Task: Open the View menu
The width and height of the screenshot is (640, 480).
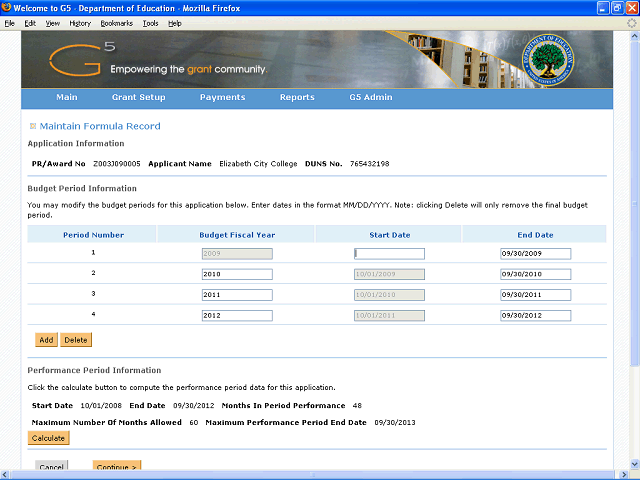Action: (x=53, y=23)
